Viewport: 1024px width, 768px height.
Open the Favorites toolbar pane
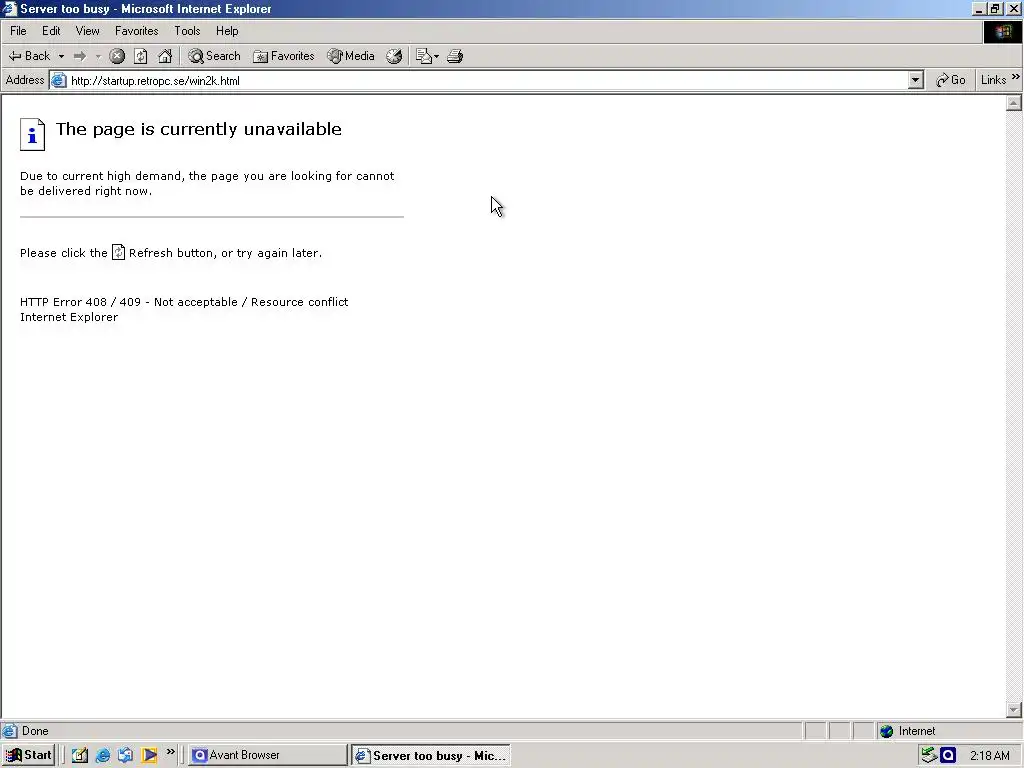pos(283,56)
